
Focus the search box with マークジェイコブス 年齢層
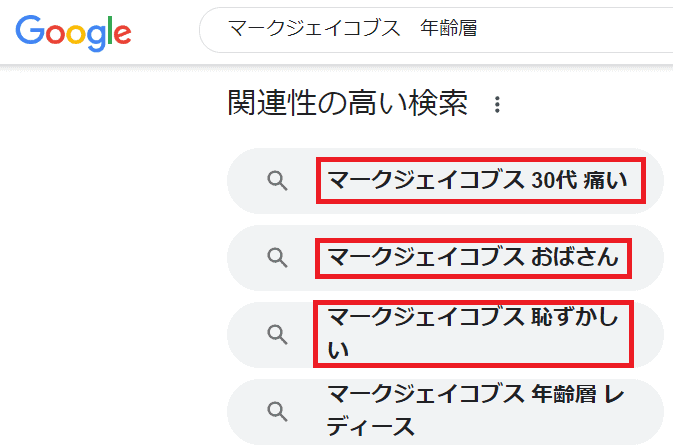(436, 30)
